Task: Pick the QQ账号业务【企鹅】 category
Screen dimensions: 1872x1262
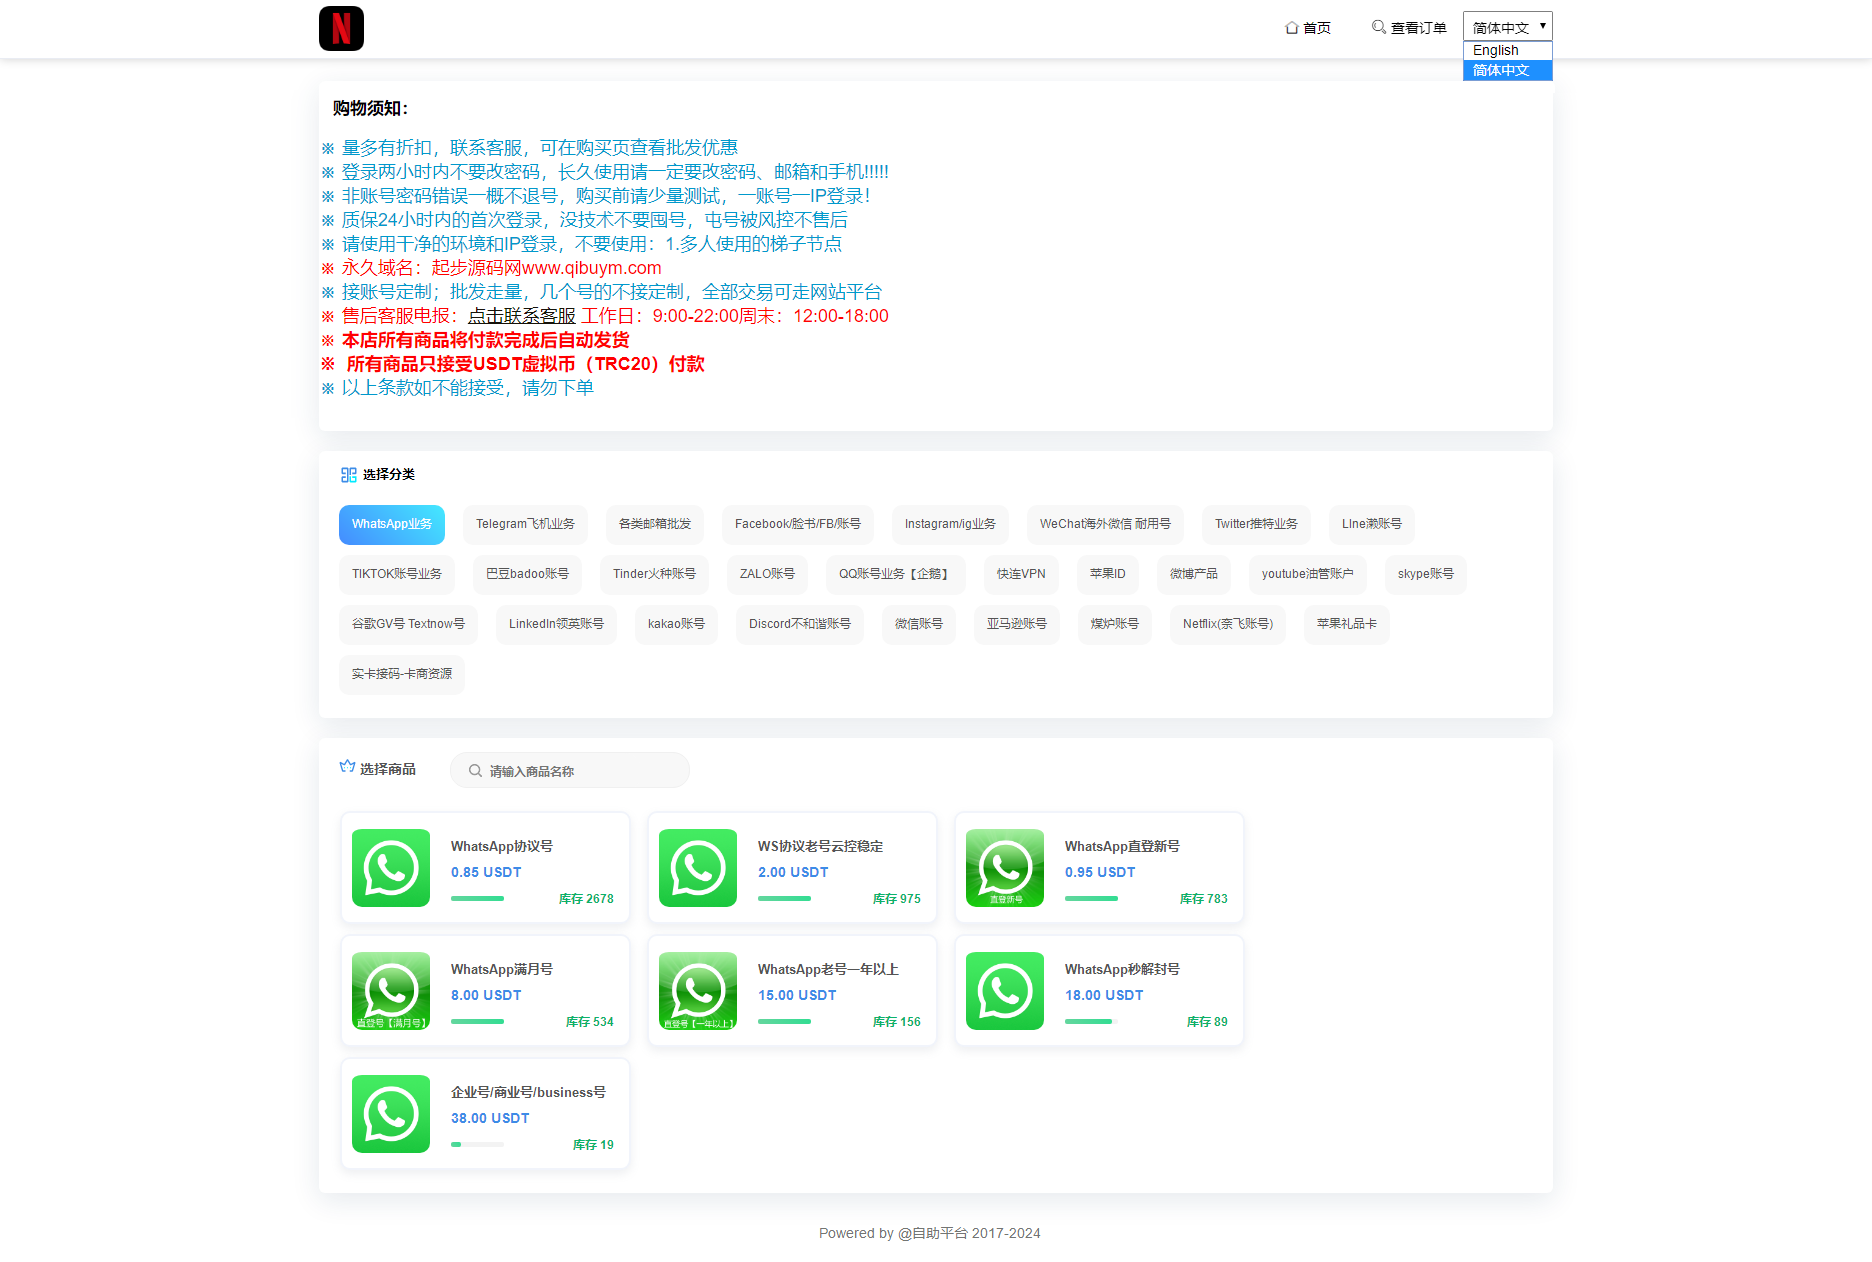Action: pos(896,575)
